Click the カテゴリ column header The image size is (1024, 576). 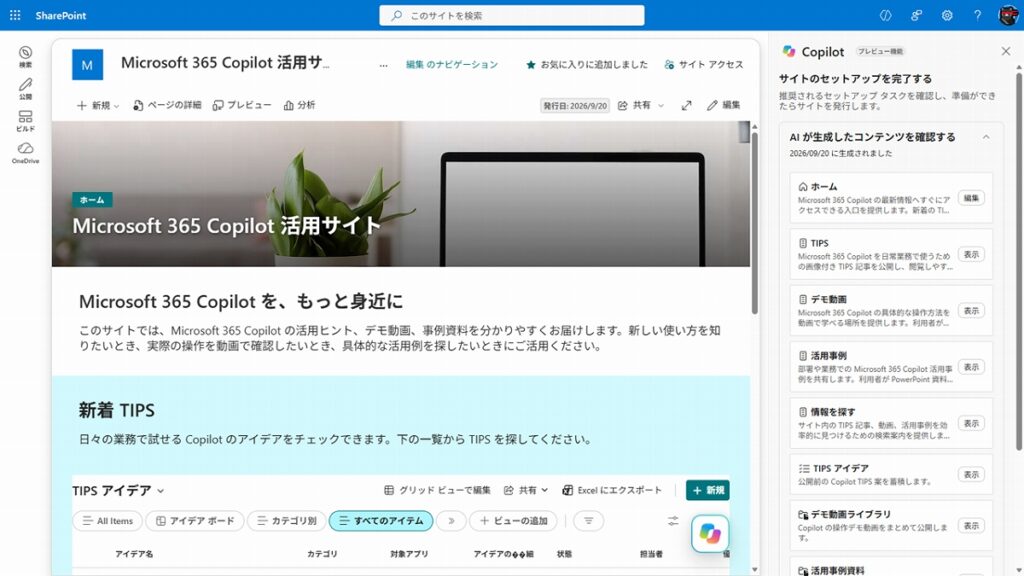[322, 554]
